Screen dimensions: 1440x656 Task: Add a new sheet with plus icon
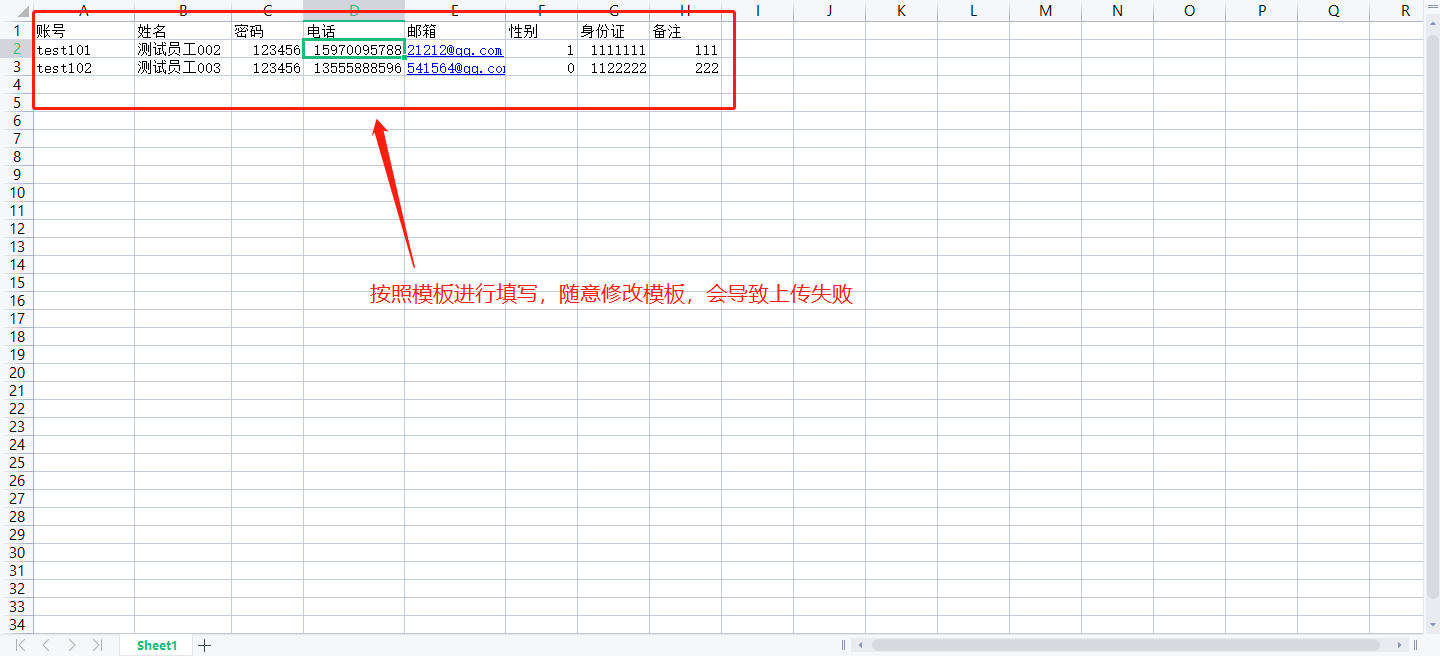[205, 645]
